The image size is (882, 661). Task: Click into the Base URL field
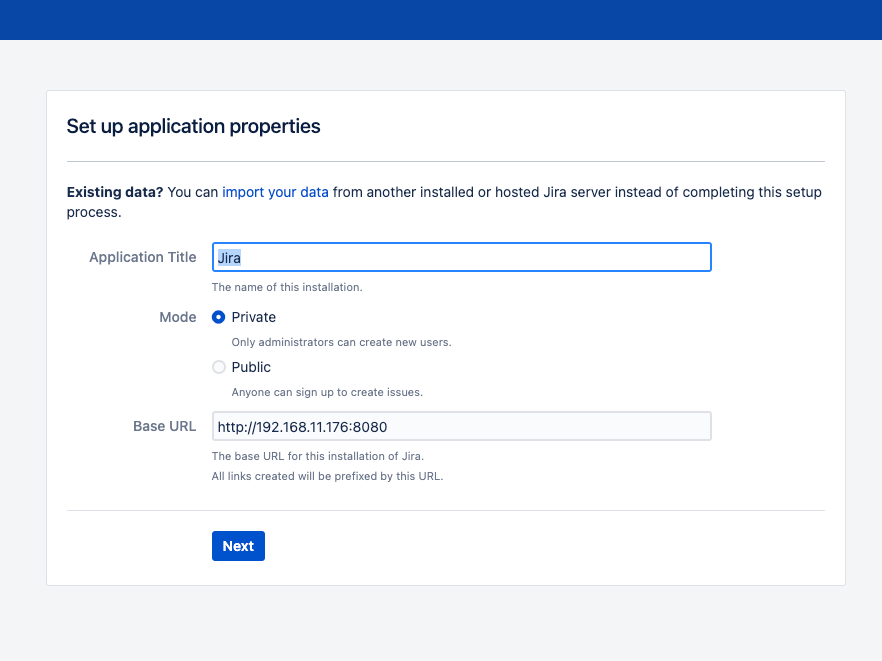pyautogui.click(x=462, y=426)
